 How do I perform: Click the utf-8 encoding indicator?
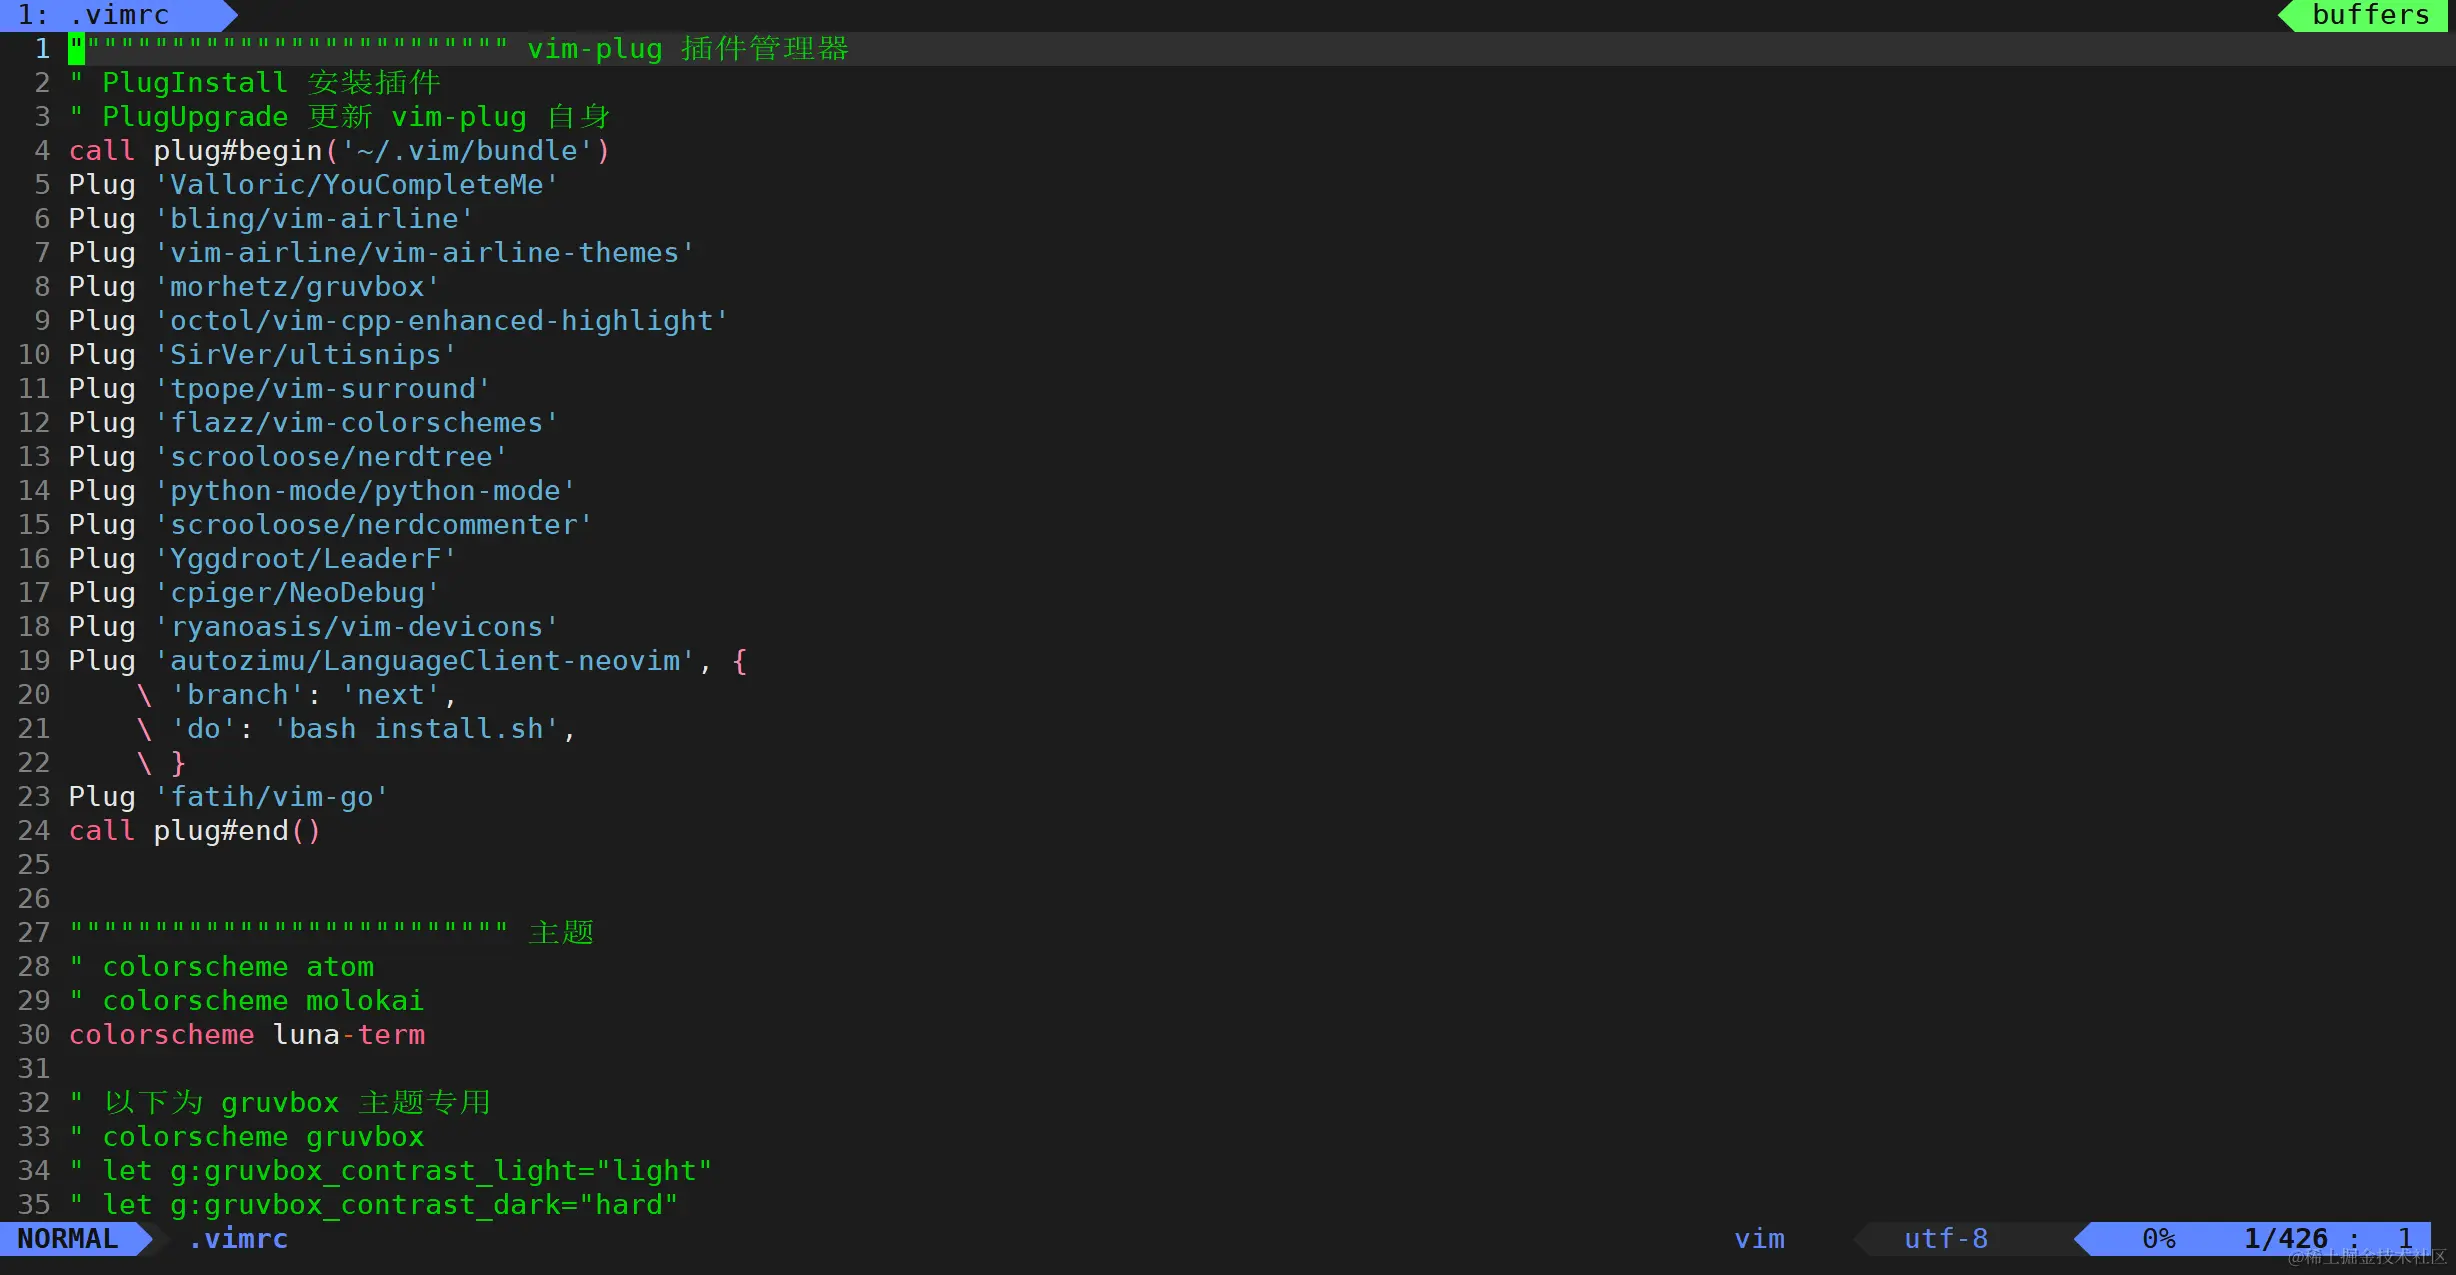(1945, 1239)
